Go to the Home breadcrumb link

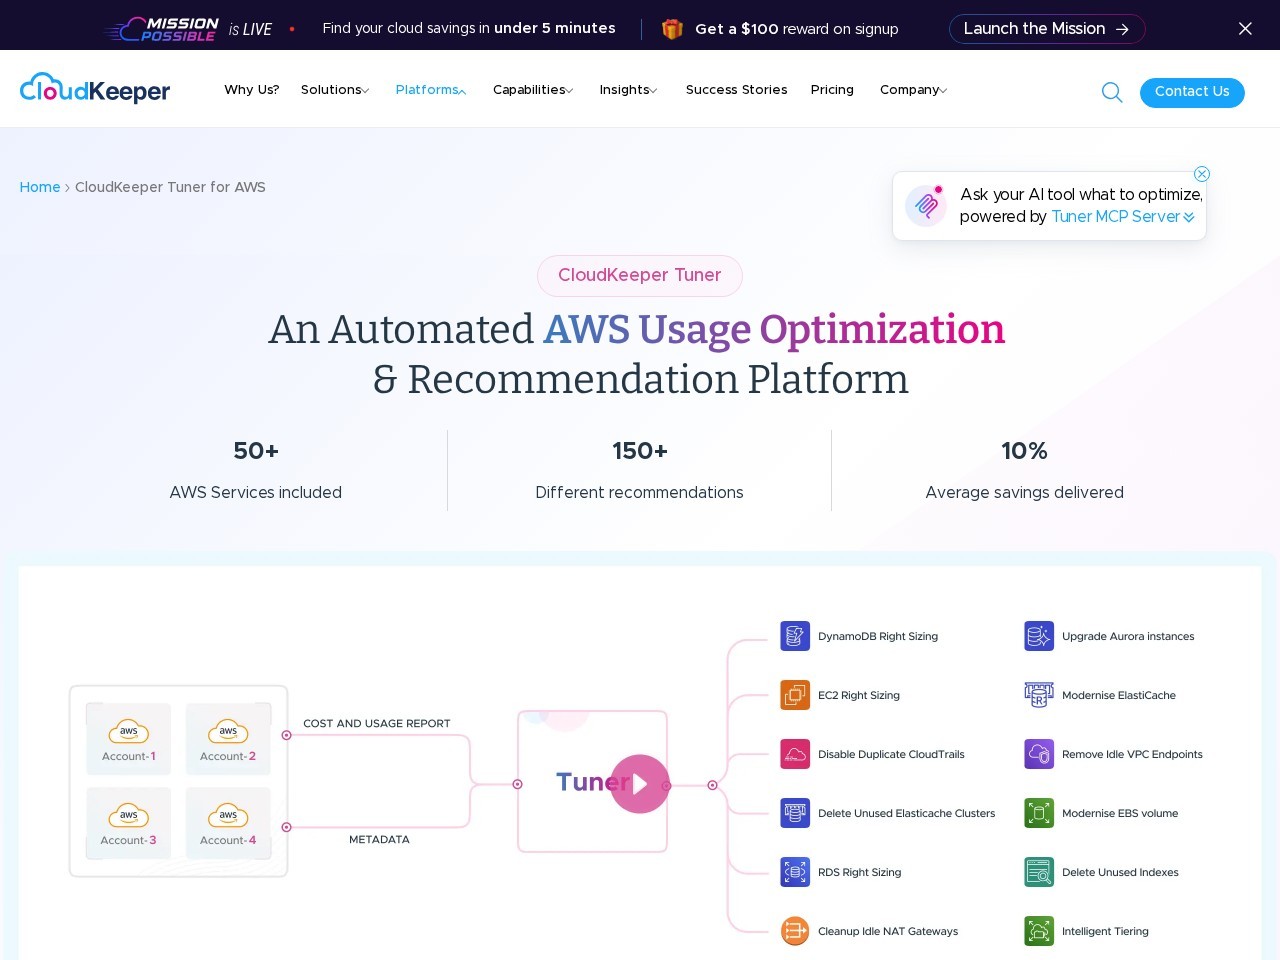pyautogui.click(x=40, y=187)
